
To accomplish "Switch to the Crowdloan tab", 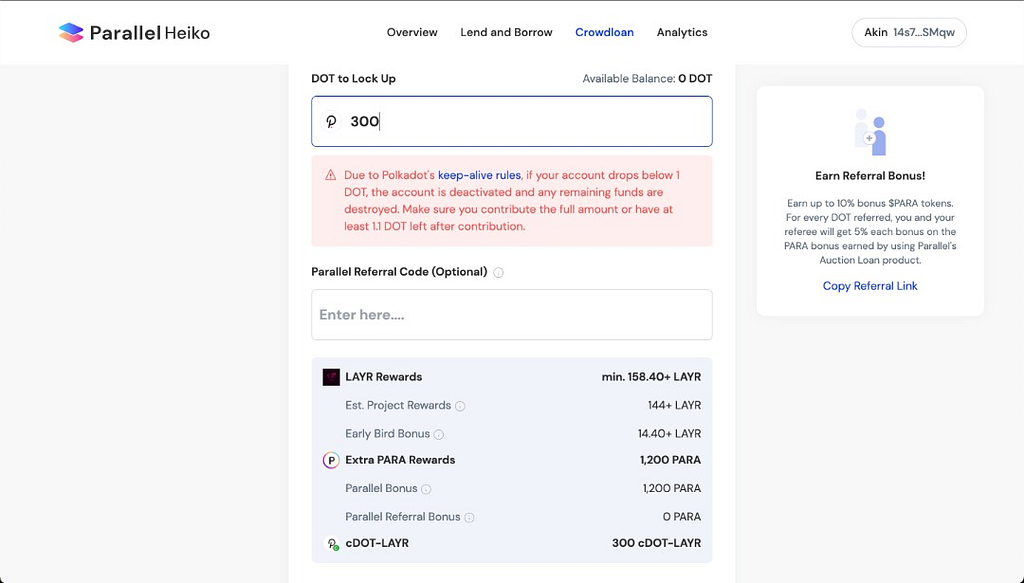I will (604, 32).
